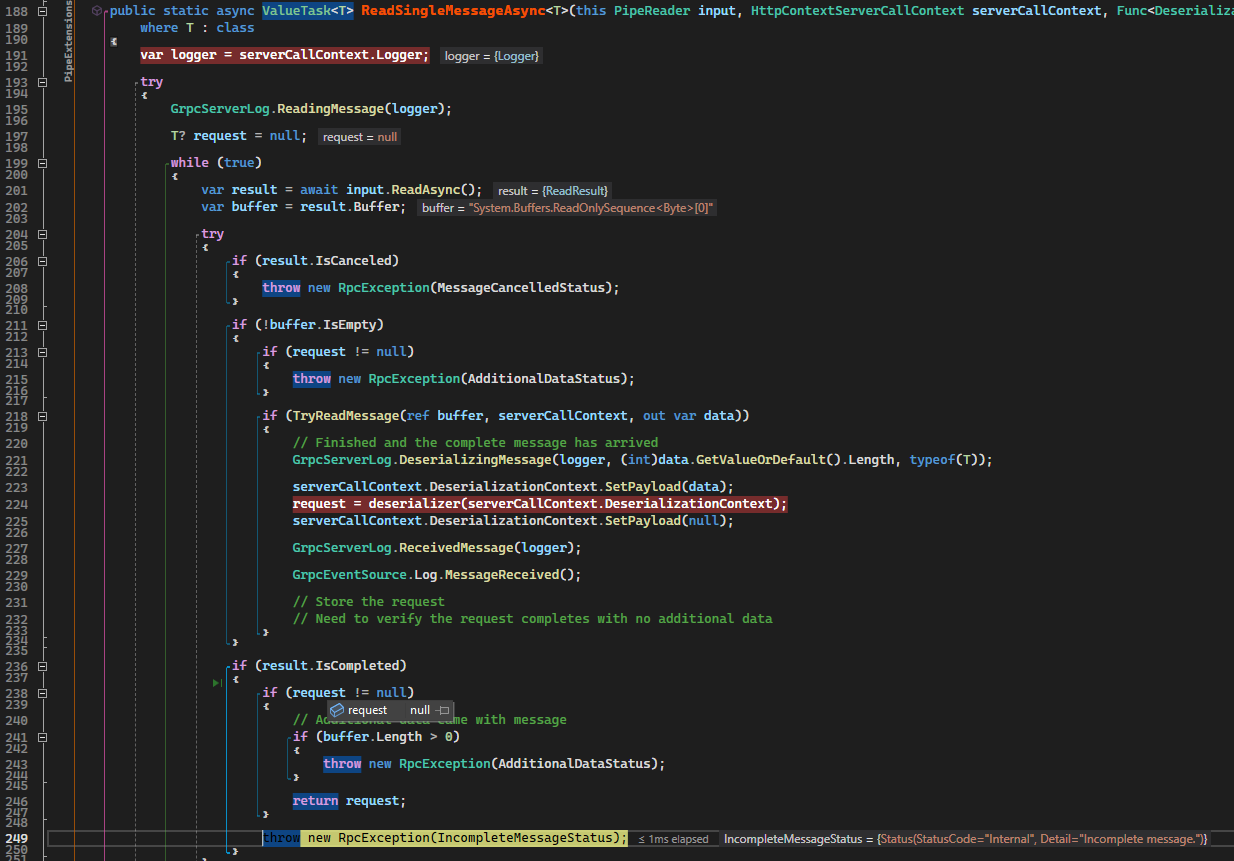Click the elapsed-time PerfTip showing 1ms
The height and width of the screenshot is (861, 1234).
[674, 838]
